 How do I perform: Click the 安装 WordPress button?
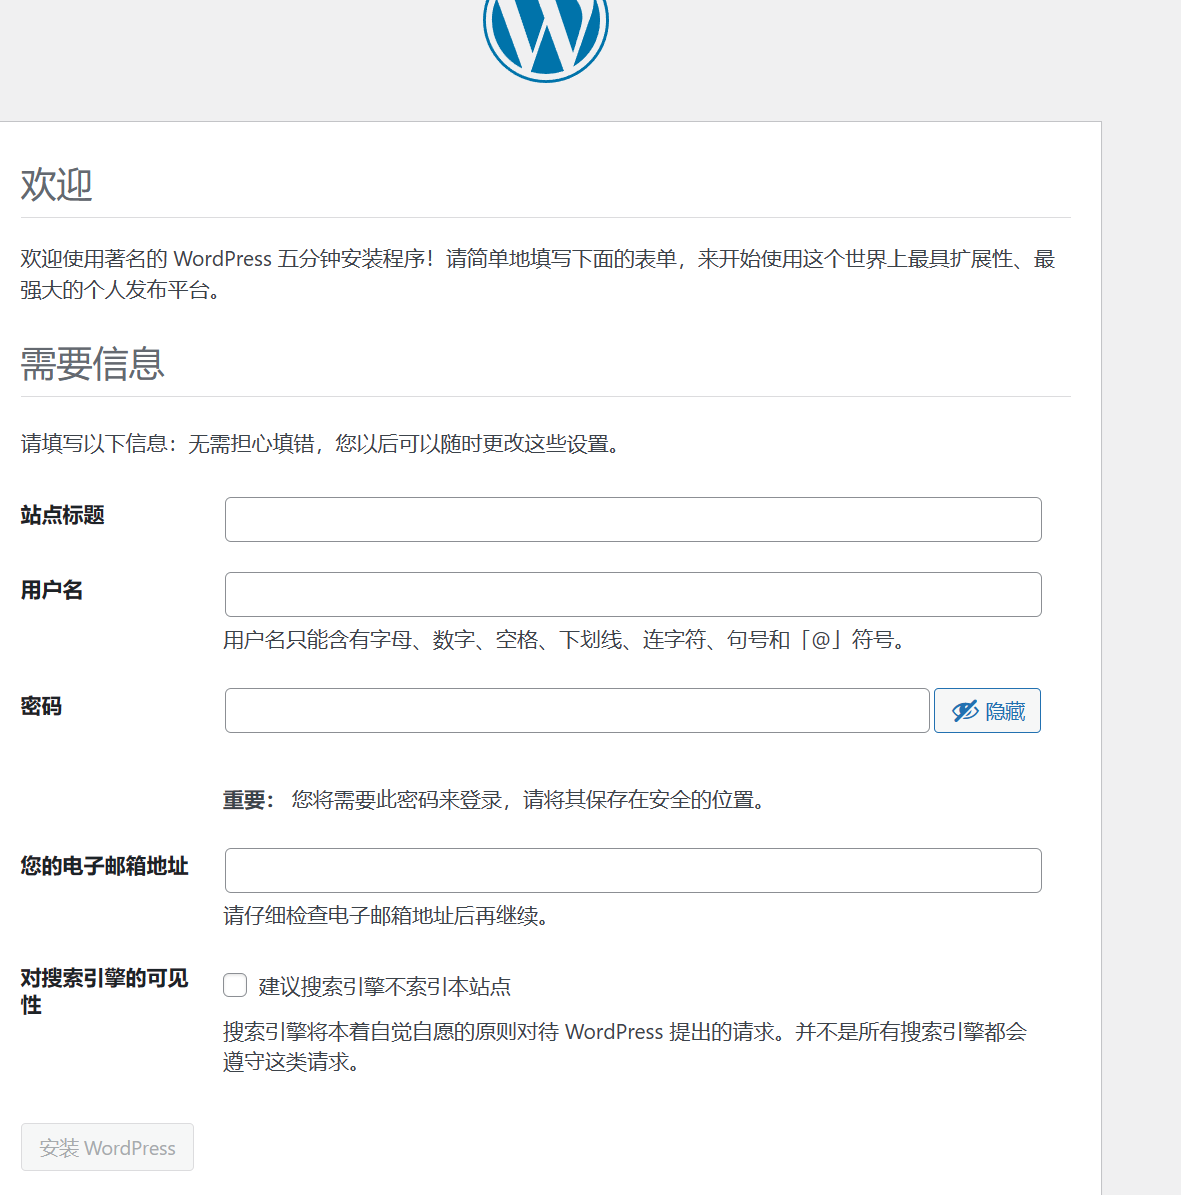107,1147
